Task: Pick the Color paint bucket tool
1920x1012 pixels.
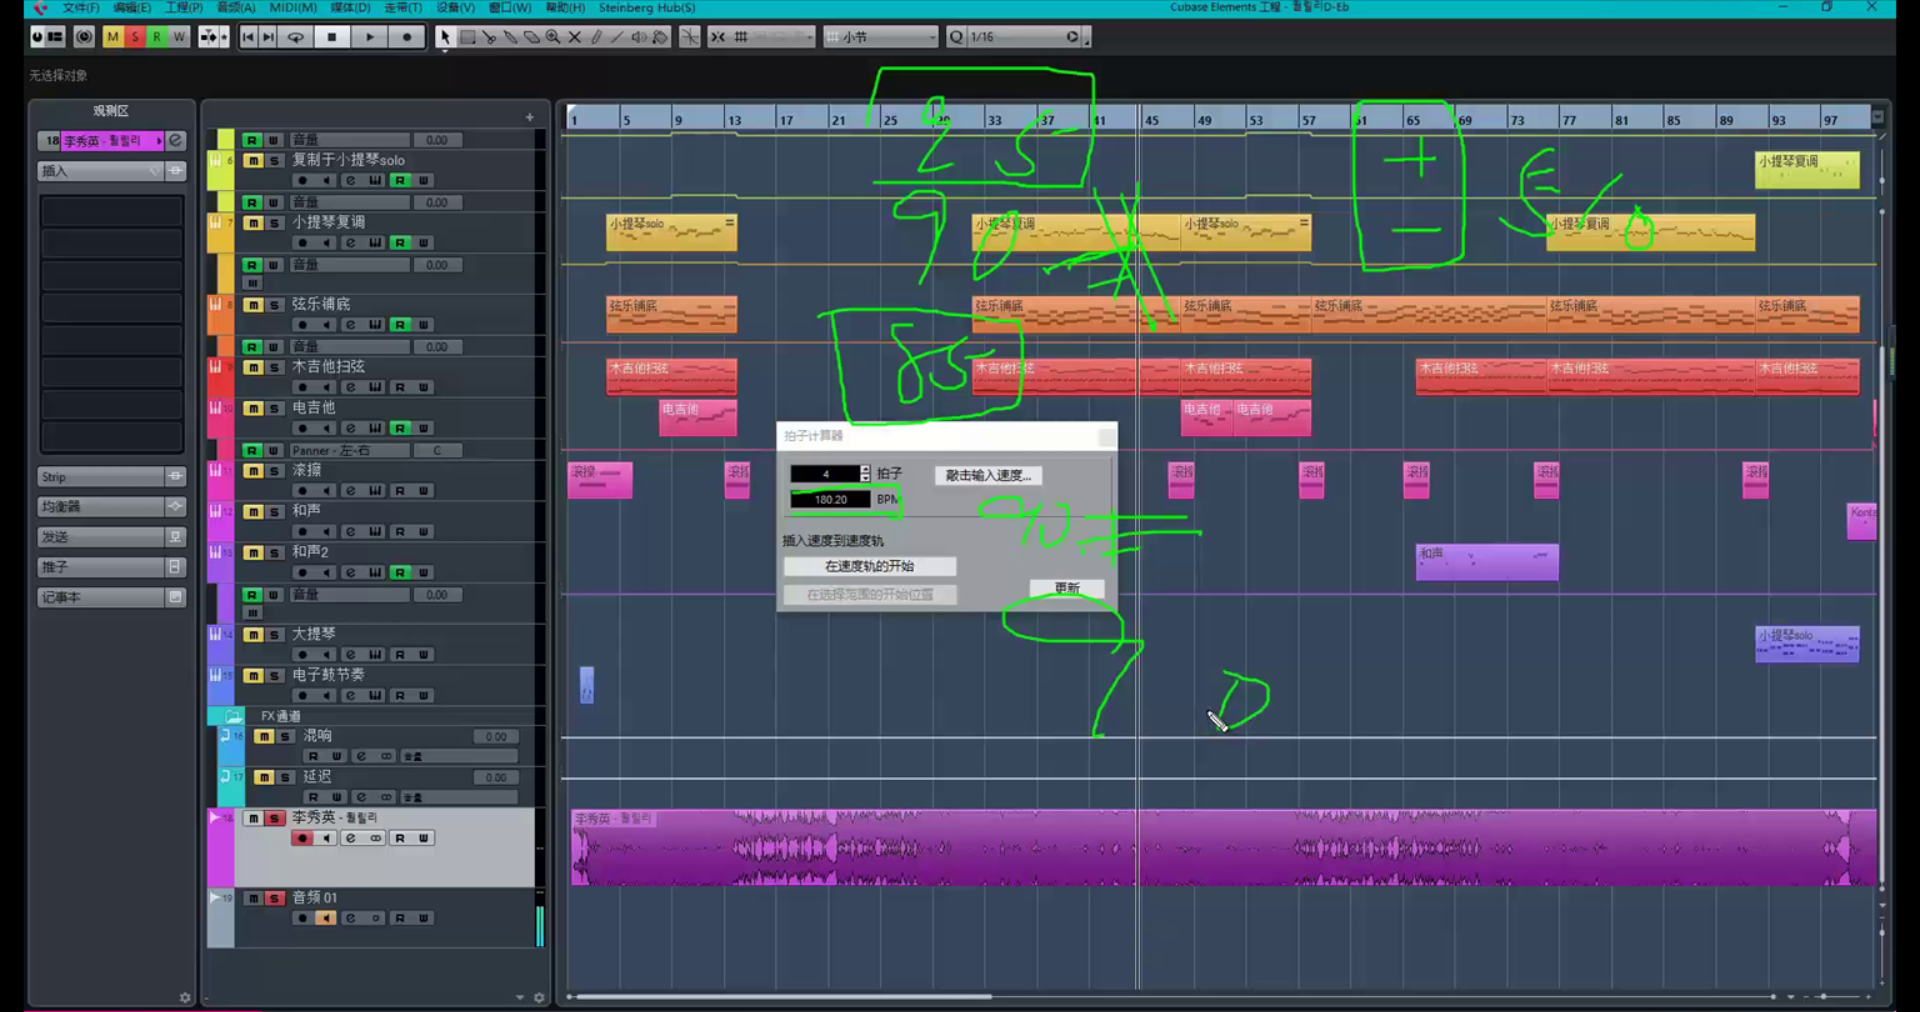Action: click(660, 37)
